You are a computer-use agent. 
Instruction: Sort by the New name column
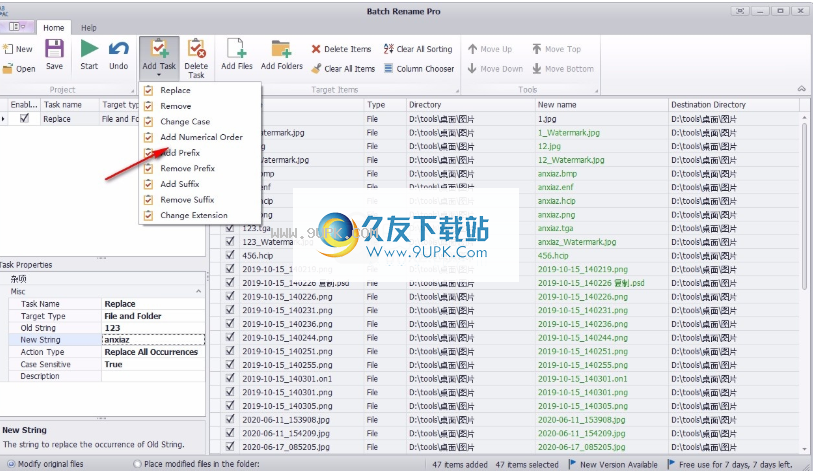601,105
